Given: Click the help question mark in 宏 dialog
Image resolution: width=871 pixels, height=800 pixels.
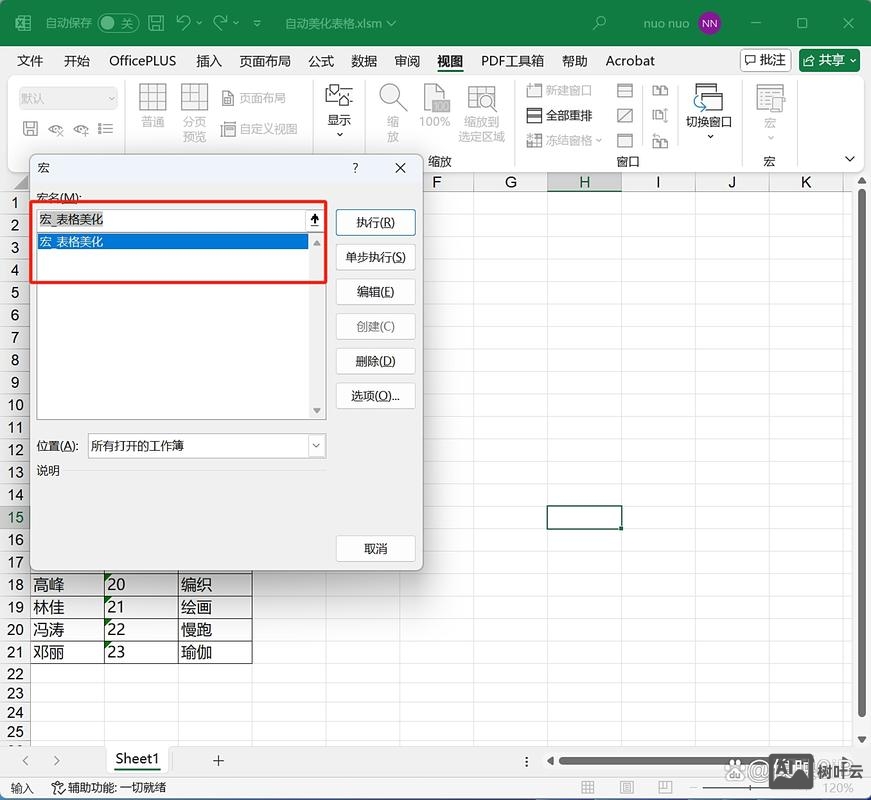Looking at the screenshot, I should 355,169.
